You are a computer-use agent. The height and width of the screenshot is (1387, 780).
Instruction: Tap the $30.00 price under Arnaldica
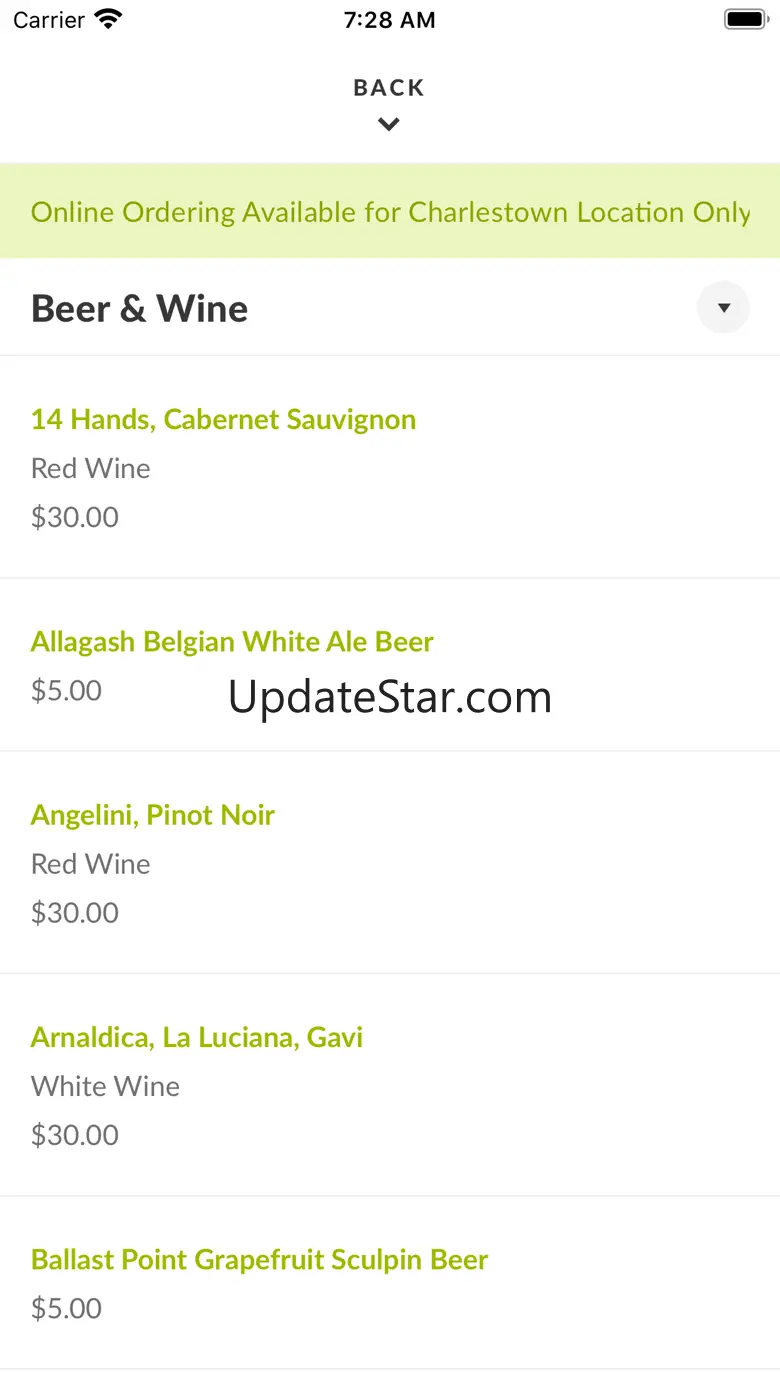[75, 1135]
